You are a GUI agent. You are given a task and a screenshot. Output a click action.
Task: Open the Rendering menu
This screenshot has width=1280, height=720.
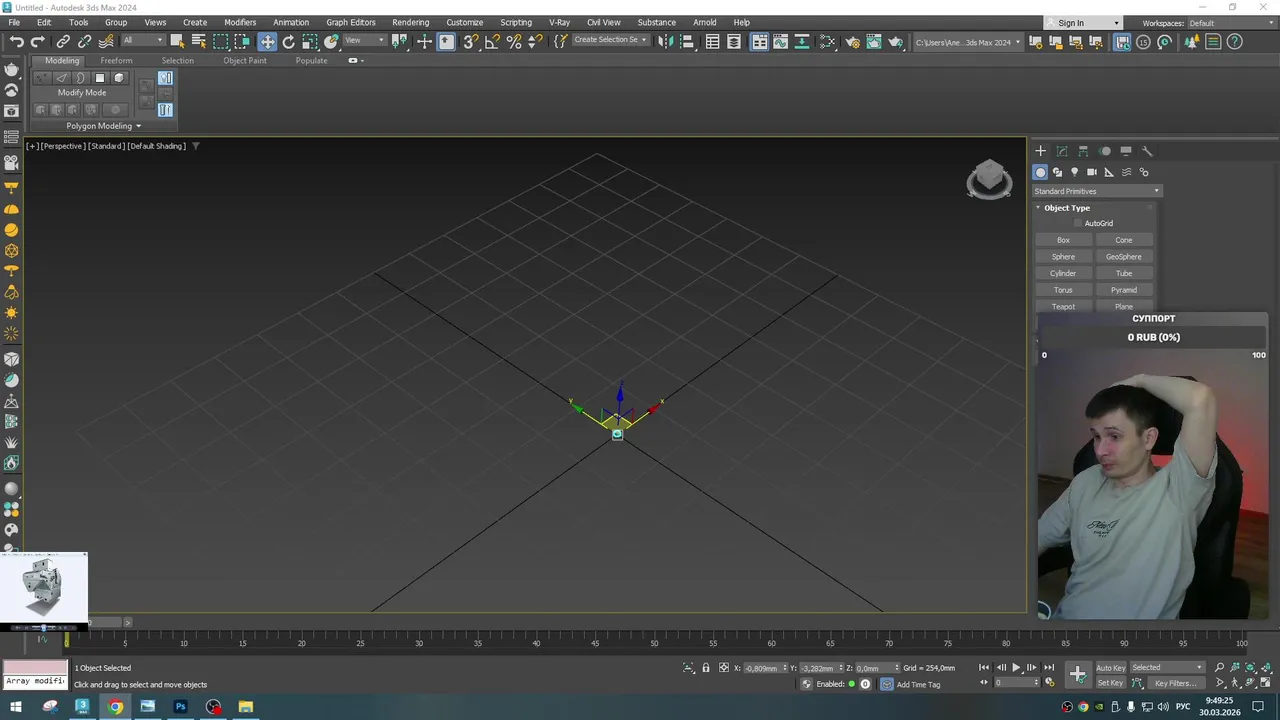pyautogui.click(x=410, y=22)
